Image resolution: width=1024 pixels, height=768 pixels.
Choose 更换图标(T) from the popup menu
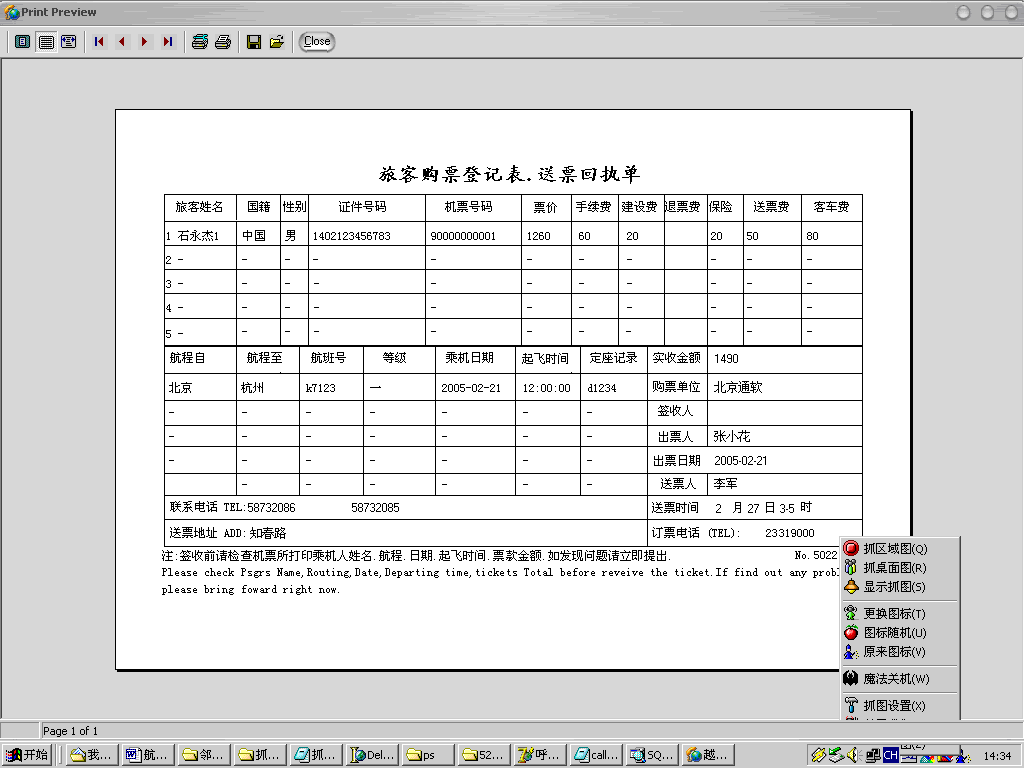click(x=899, y=613)
